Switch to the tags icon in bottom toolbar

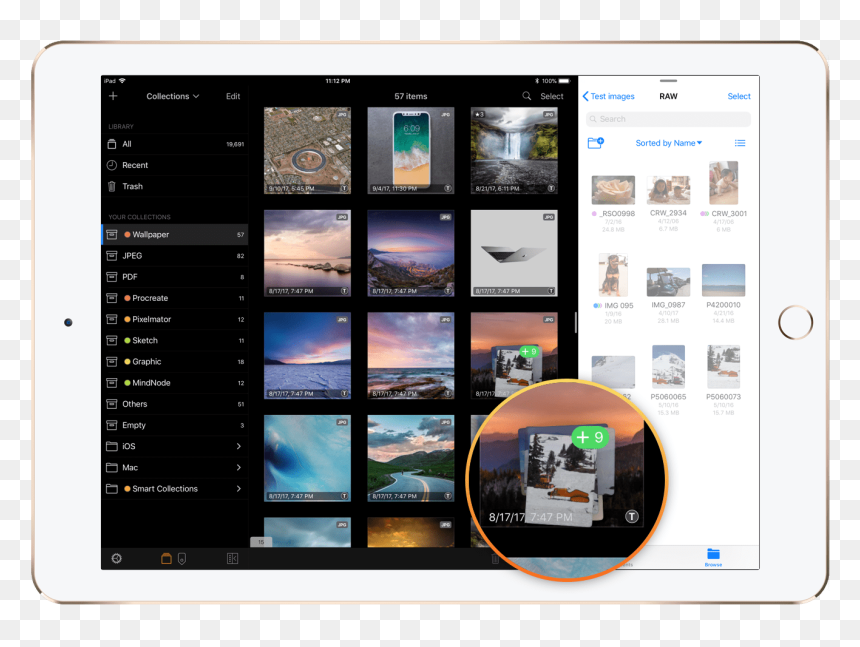pyautogui.click(x=182, y=558)
